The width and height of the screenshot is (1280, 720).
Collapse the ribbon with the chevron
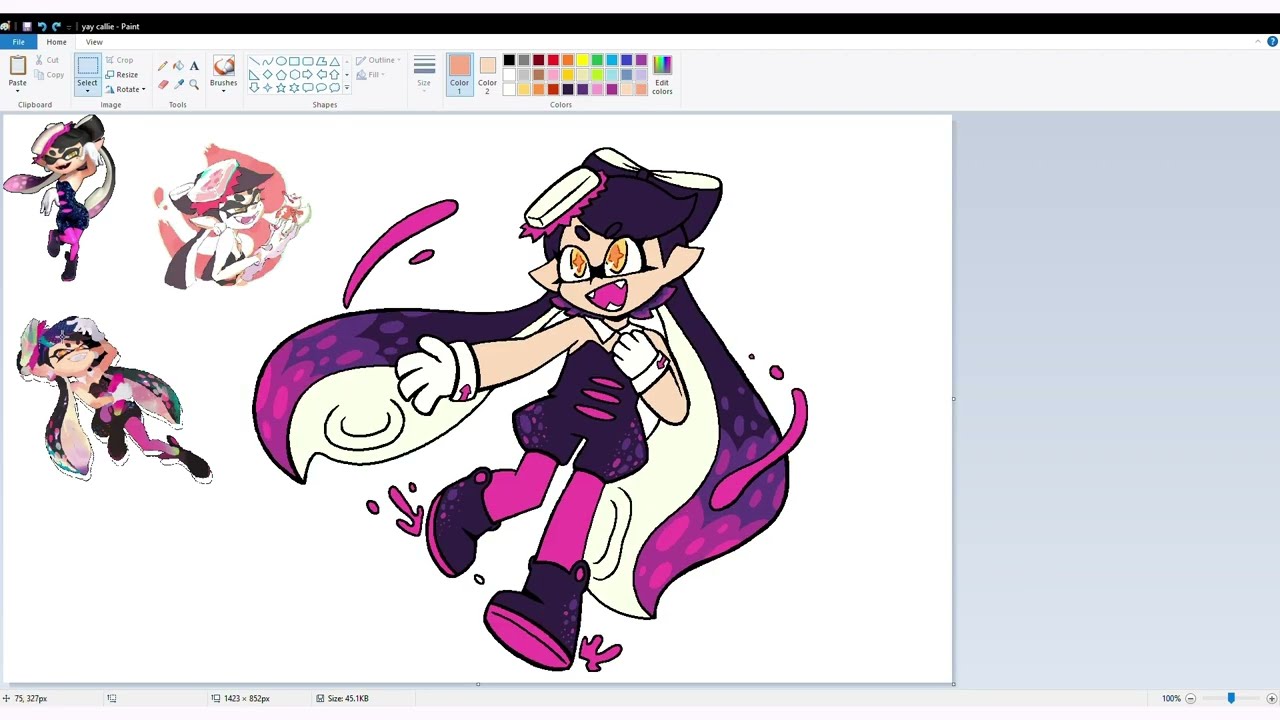(x=1257, y=42)
